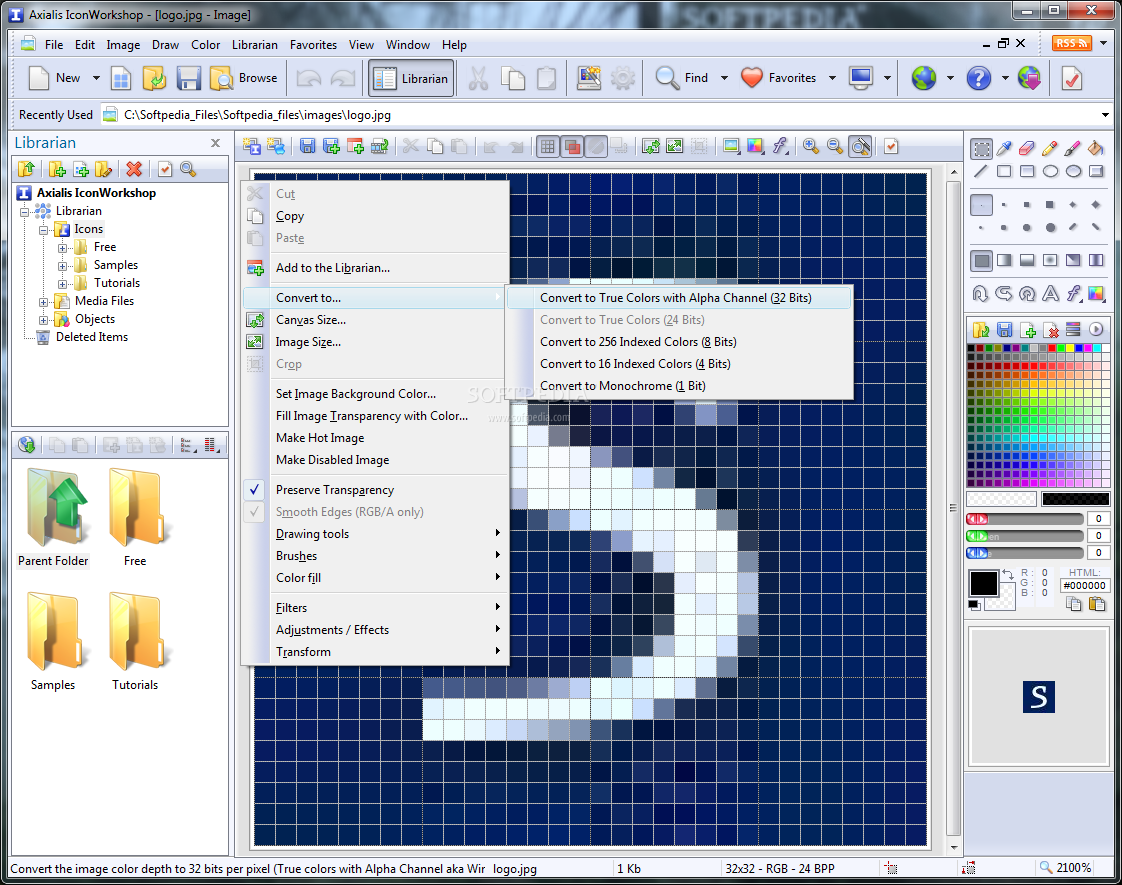Click the black foreground color swatch
This screenshot has height=885, width=1122.
(983, 583)
